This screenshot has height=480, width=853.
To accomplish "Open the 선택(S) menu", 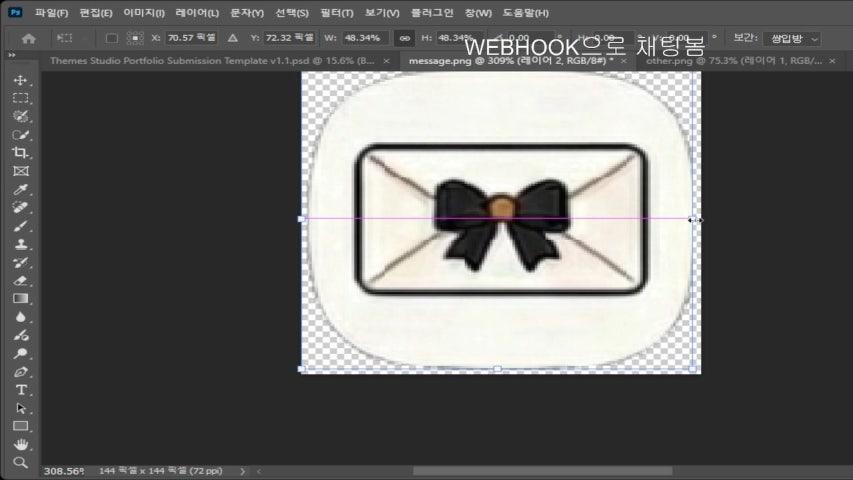I will (292, 13).
